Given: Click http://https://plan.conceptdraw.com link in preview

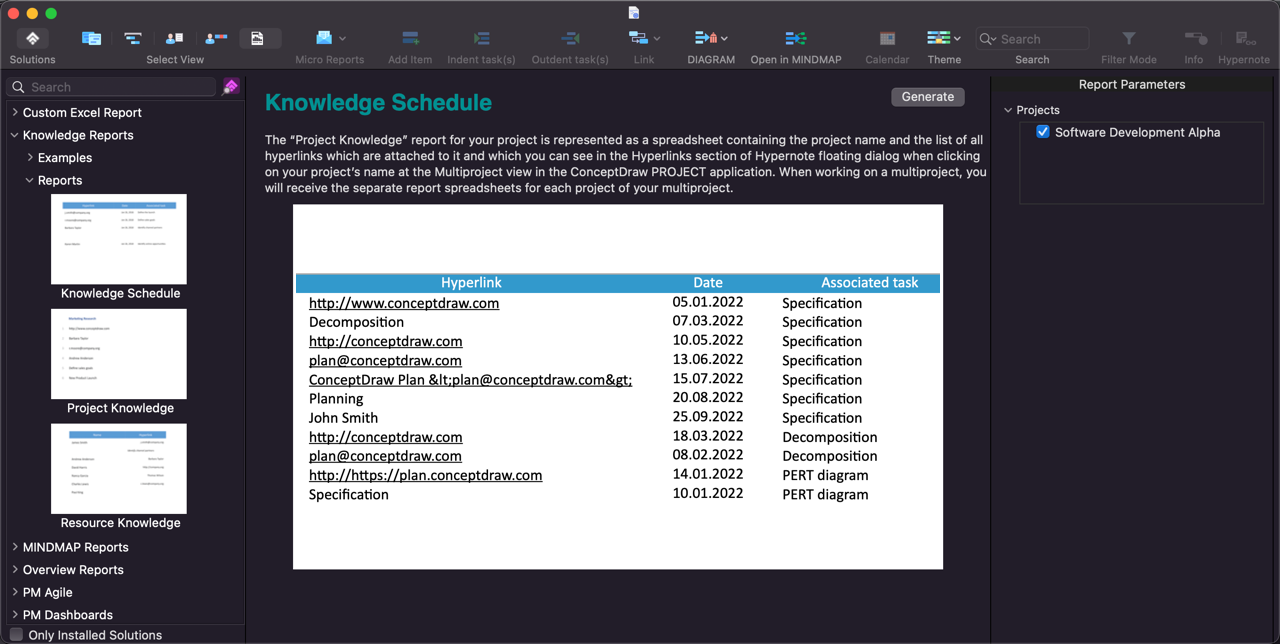Looking at the screenshot, I should 426,475.
